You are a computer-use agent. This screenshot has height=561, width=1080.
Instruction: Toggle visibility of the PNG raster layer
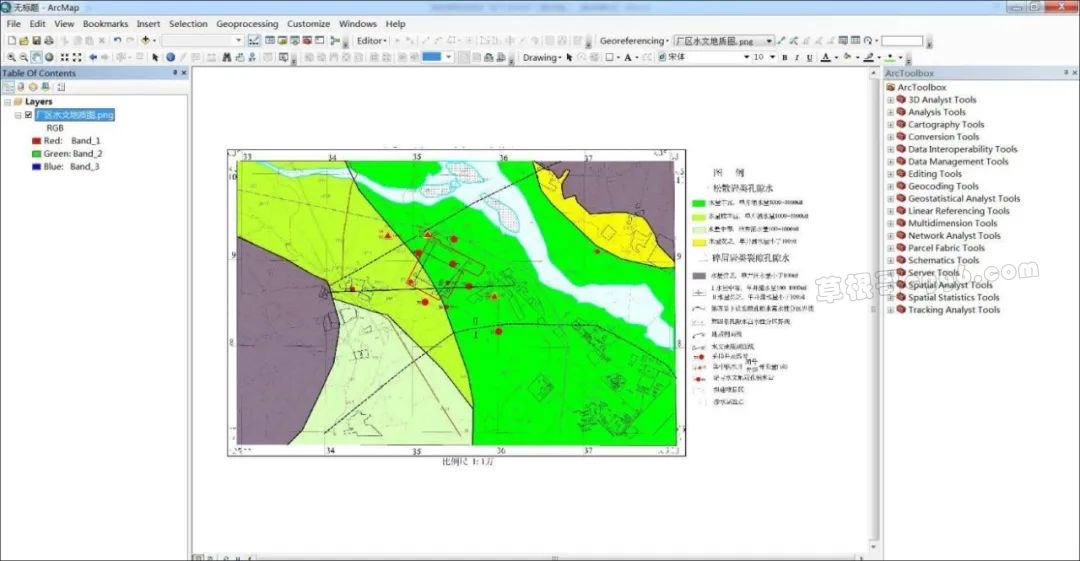pos(28,115)
